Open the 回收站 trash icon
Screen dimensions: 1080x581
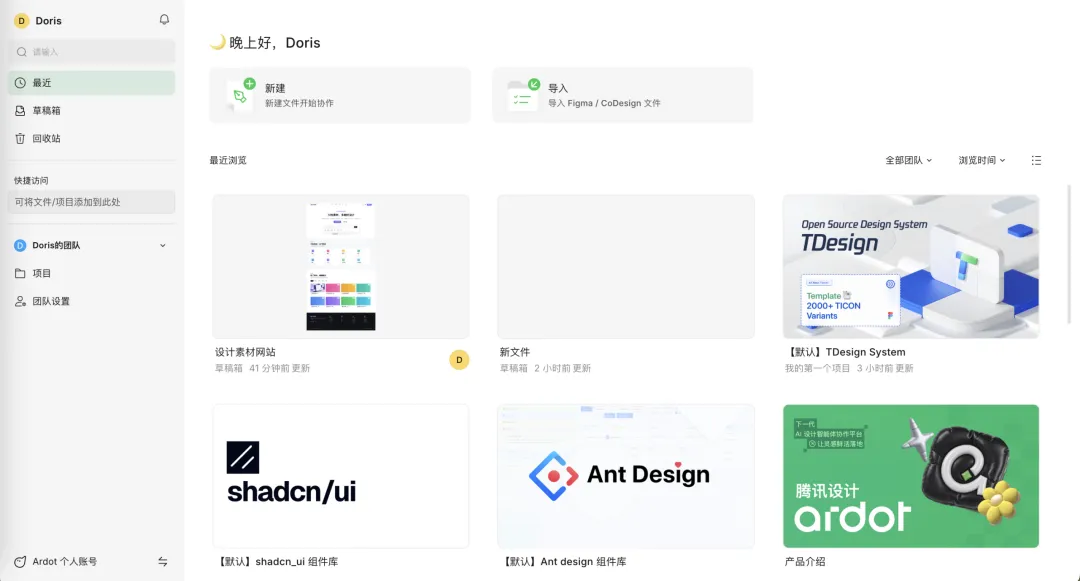[21, 138]
